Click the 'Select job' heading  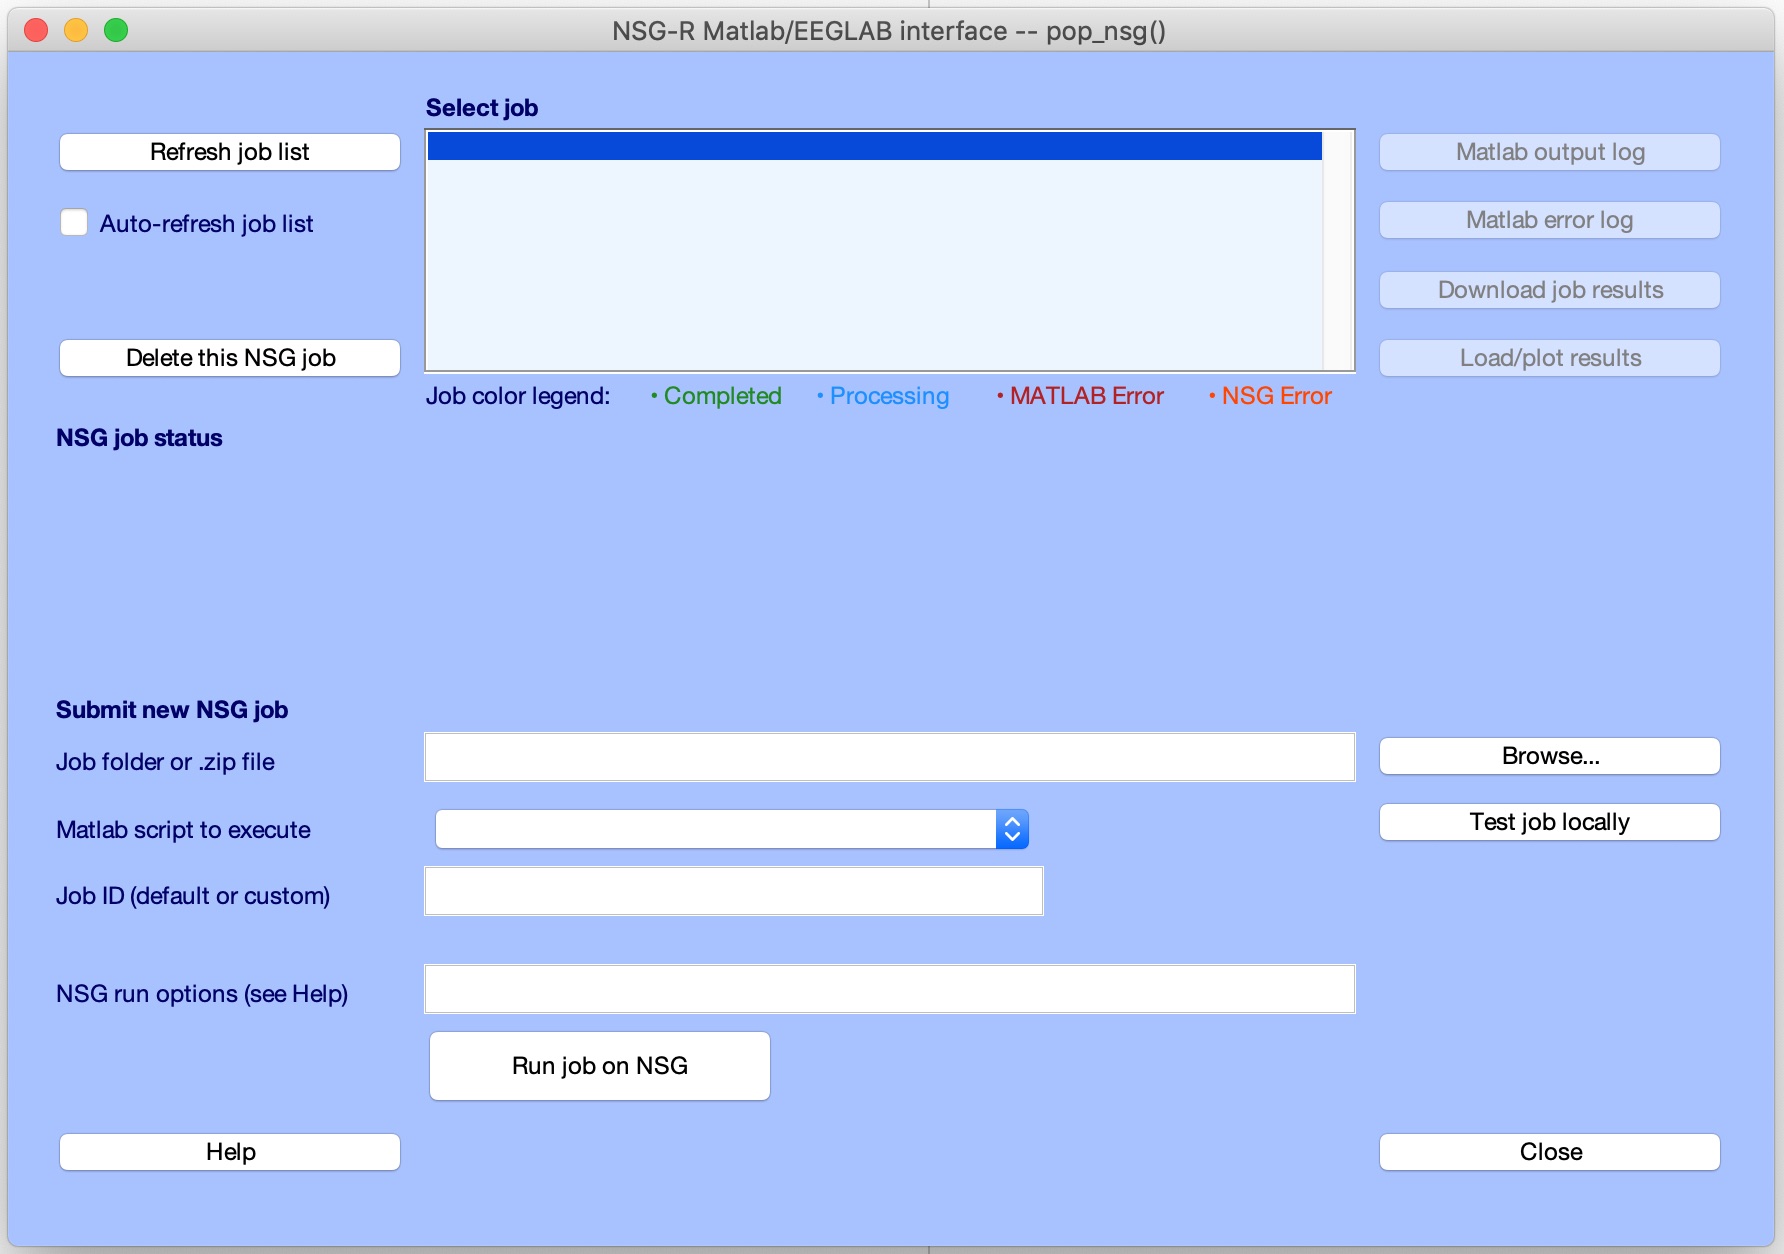pos(482,108)
